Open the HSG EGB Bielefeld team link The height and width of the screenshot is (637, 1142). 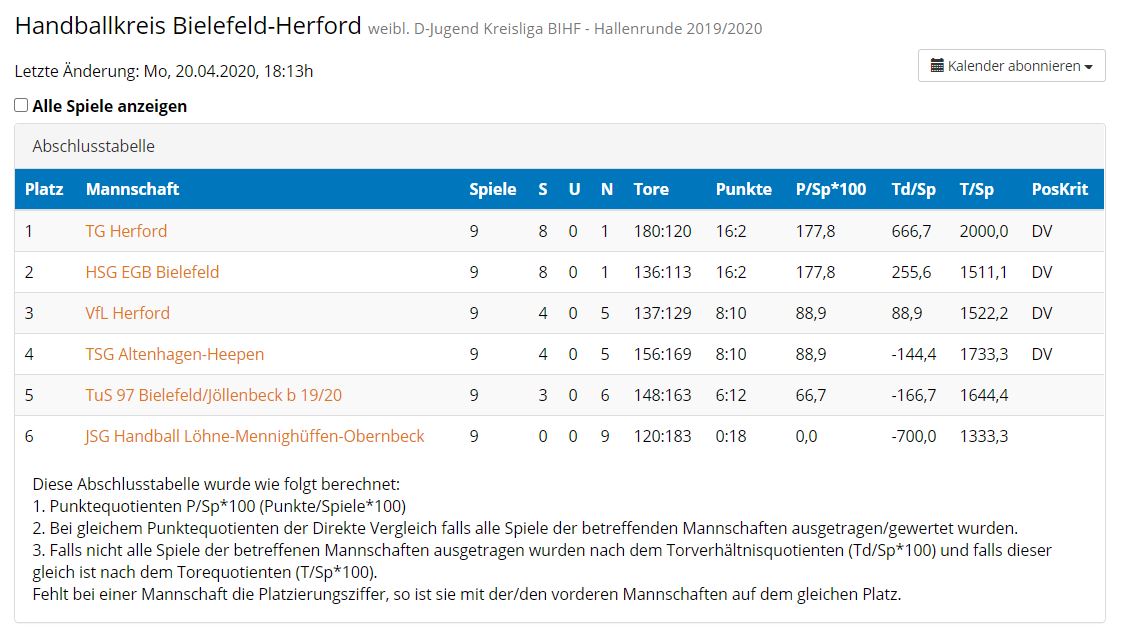point(152,272)
